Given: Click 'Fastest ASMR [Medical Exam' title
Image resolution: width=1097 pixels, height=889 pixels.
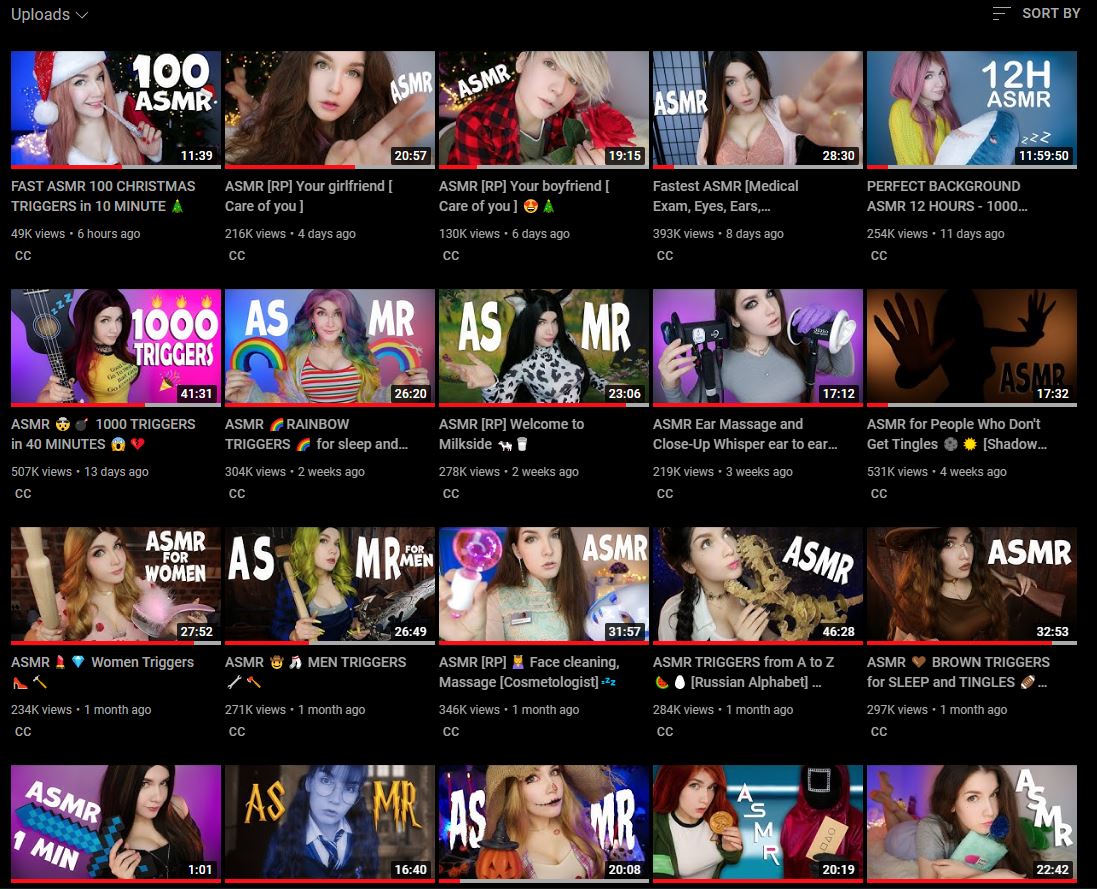Looking at the screenshot, I should tap(726, 196).
